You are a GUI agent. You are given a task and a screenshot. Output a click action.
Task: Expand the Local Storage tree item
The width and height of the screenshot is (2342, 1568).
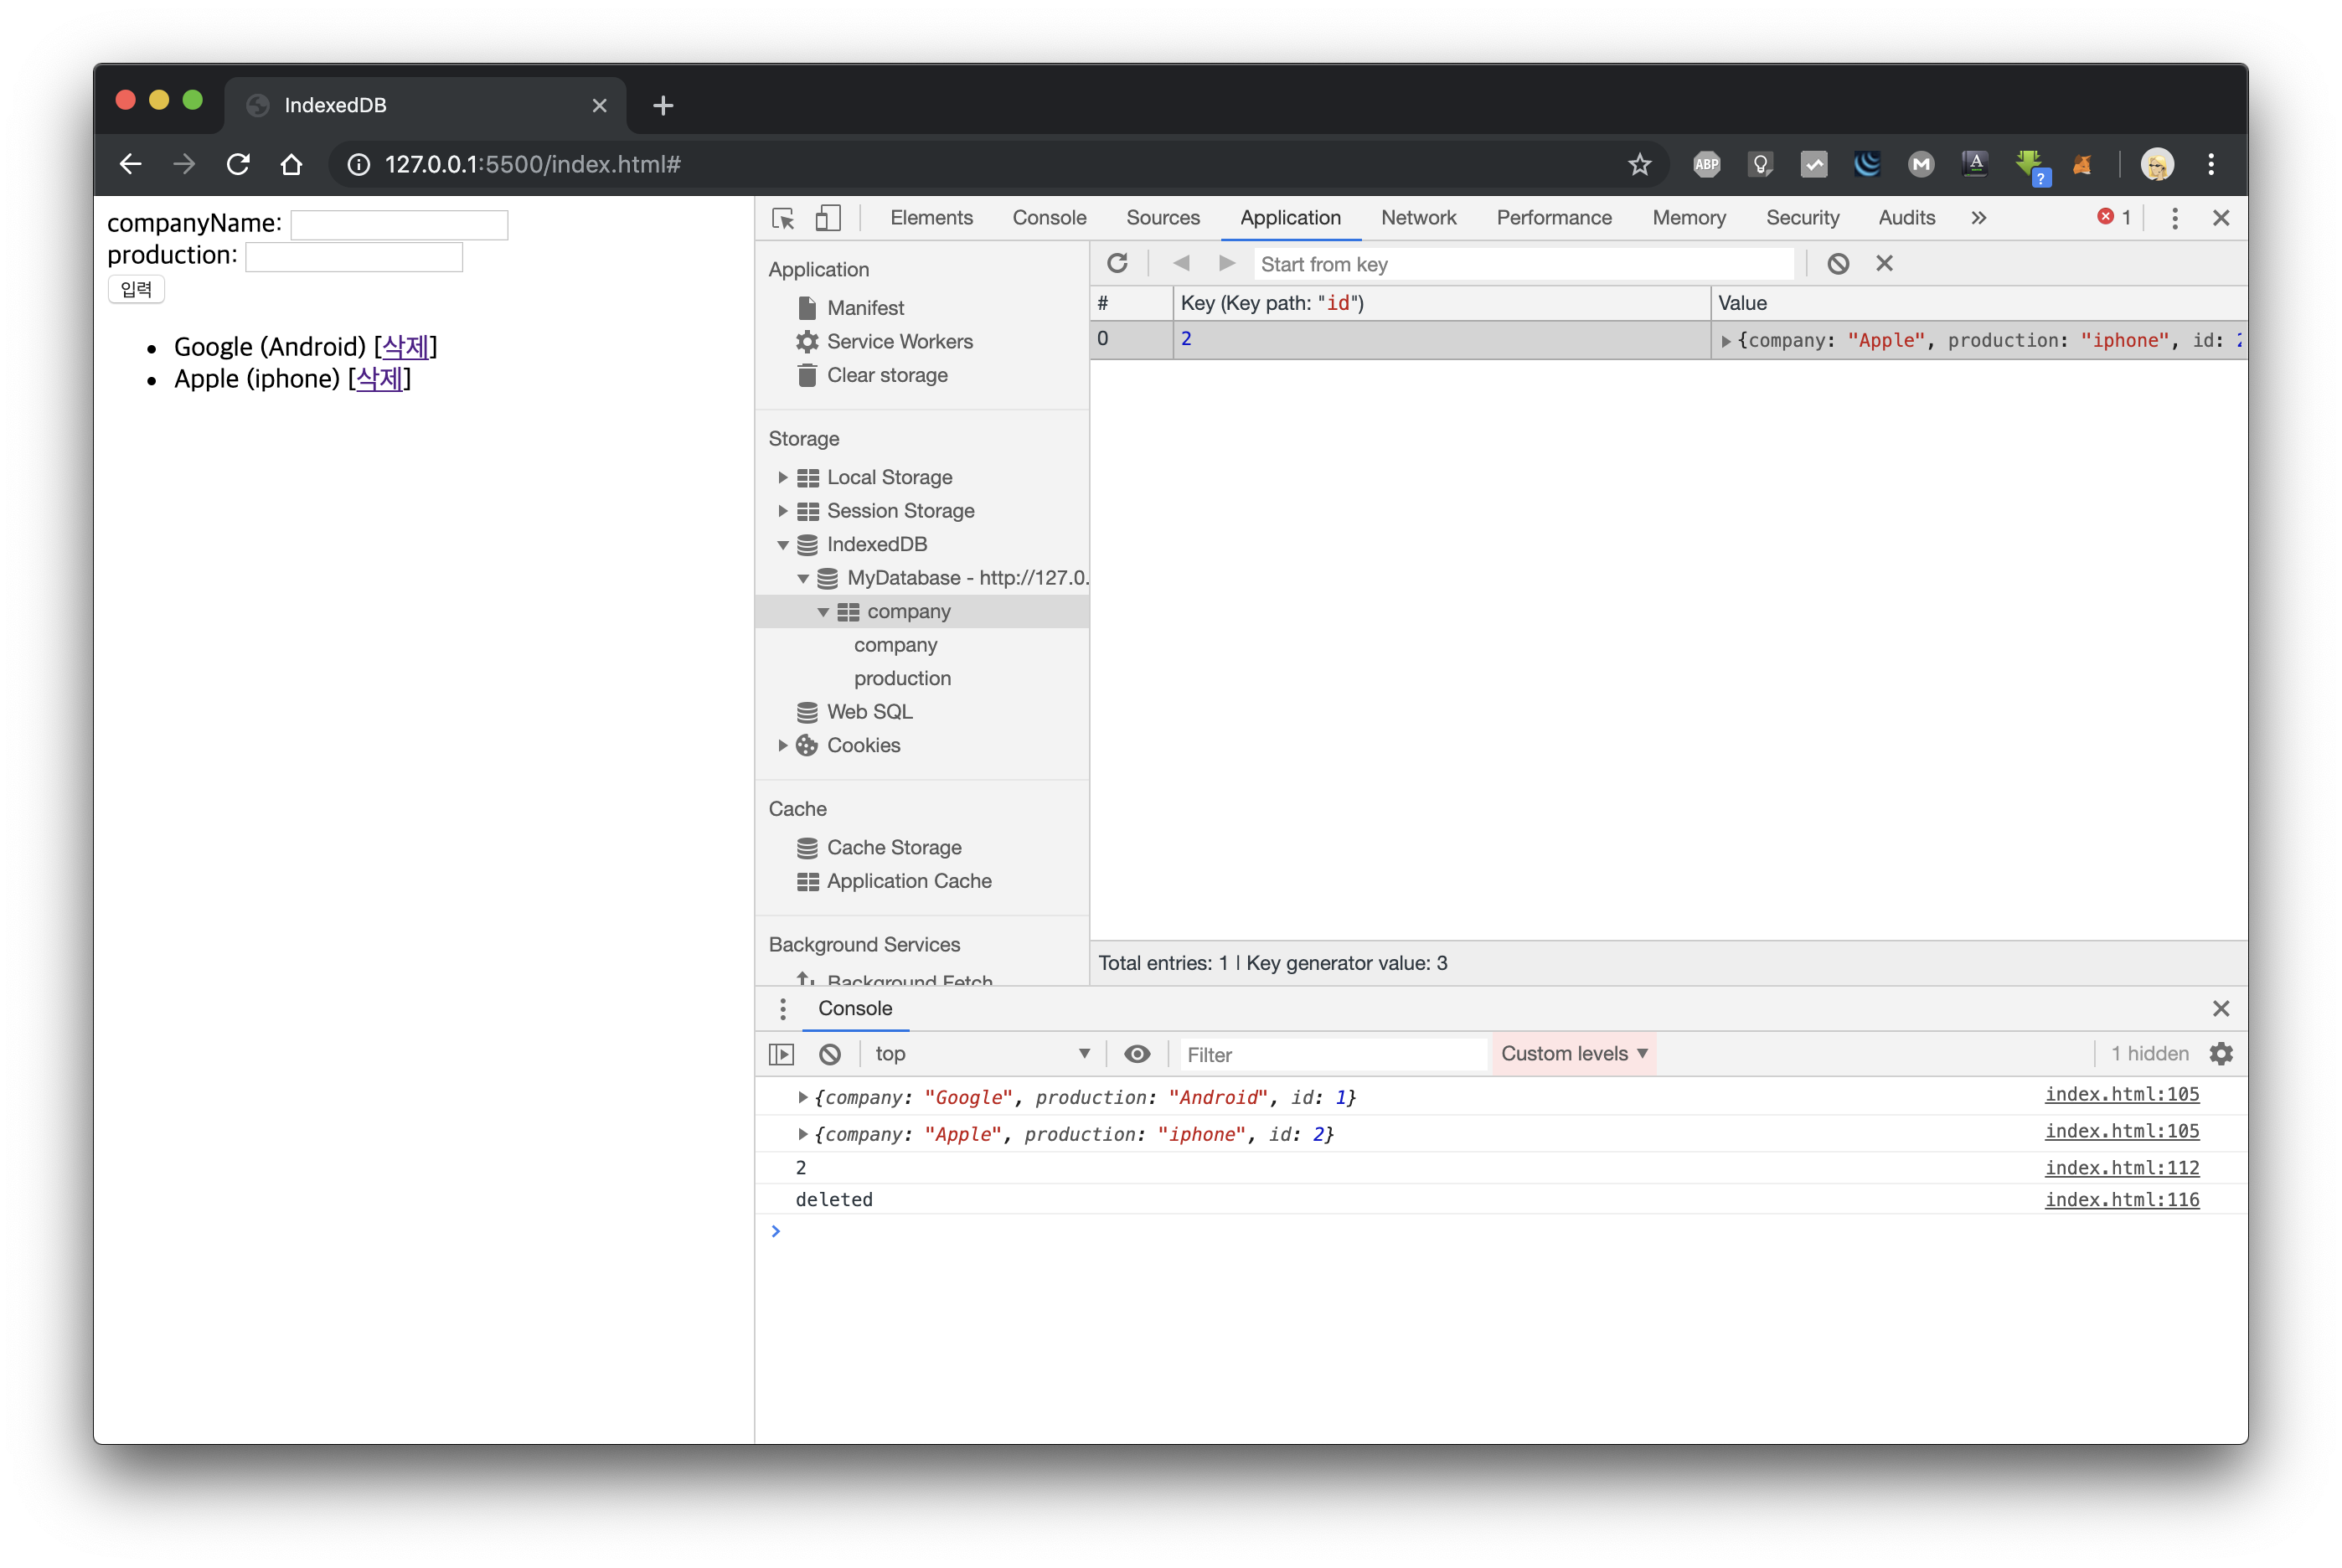click(x=782, y=478)
